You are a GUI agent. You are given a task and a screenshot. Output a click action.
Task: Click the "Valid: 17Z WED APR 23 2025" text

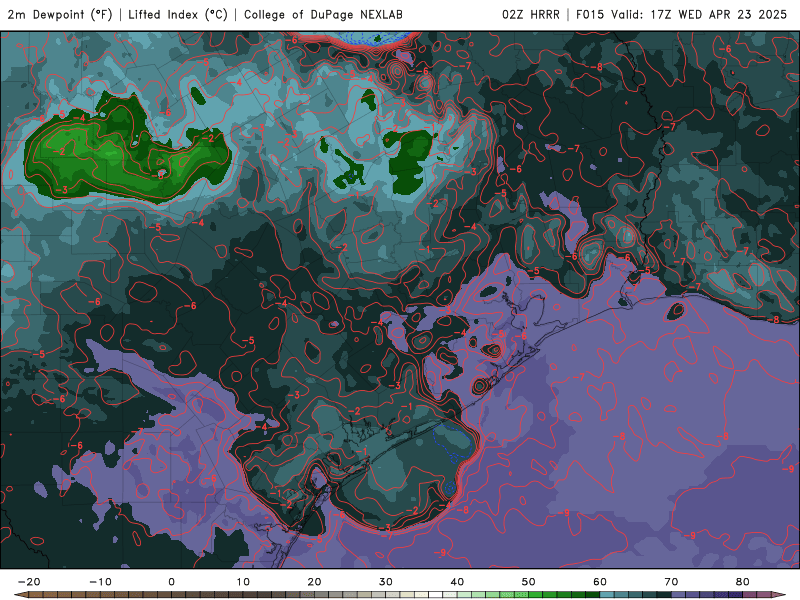pyautogui.click(x=699, y=14)
